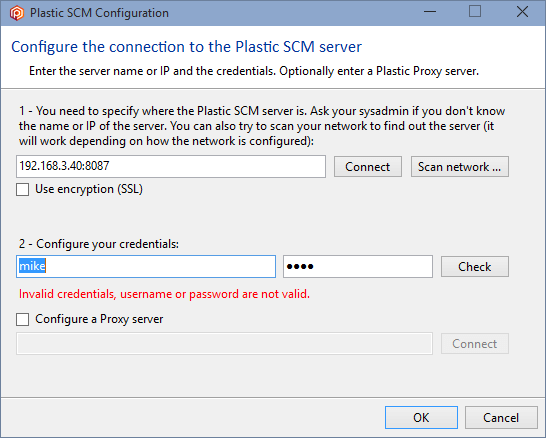Minimize the Plastic SCM Configuration window
This screenshot has width=546, height=438.
click(x=430, y=12)
